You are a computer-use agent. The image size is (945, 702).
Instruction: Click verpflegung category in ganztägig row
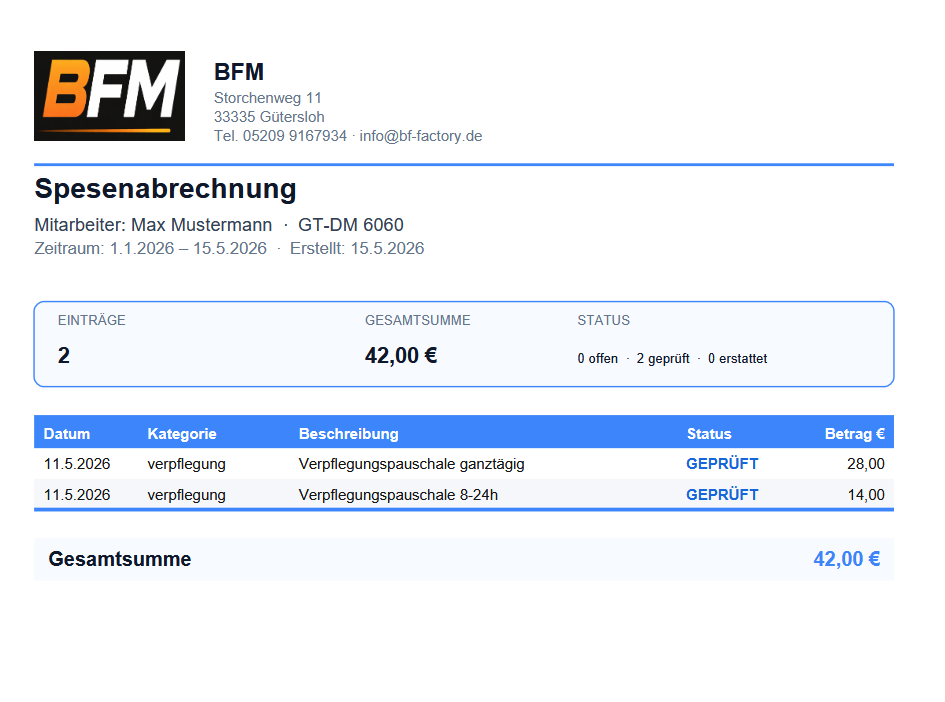tap(187, 464)
